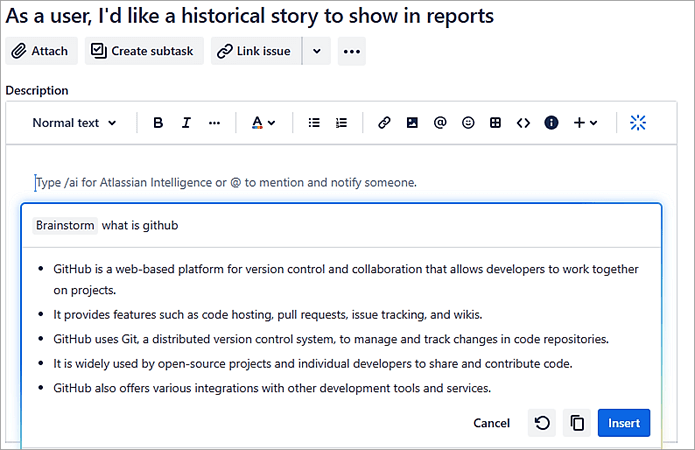The height and width of the screenshot is (450, 695).
Task: Open Atlassian Intelligence sparkle icon
Action: (x=638, y=123)
